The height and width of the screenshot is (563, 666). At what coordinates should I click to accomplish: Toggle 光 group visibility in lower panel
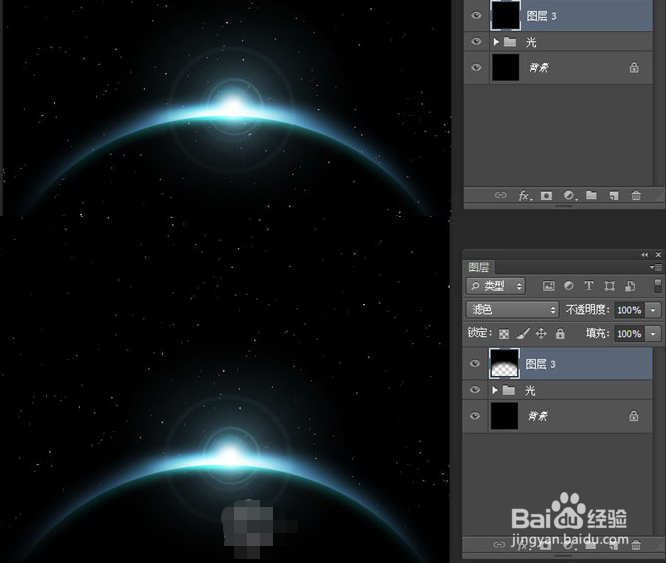click(476, 389)
